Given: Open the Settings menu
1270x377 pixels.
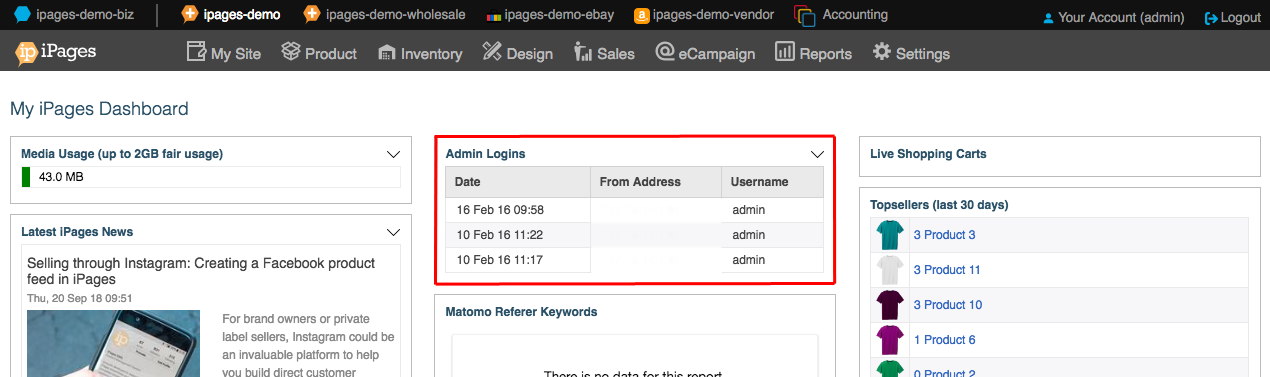Looking at the screenshot, I should point(911,52).
